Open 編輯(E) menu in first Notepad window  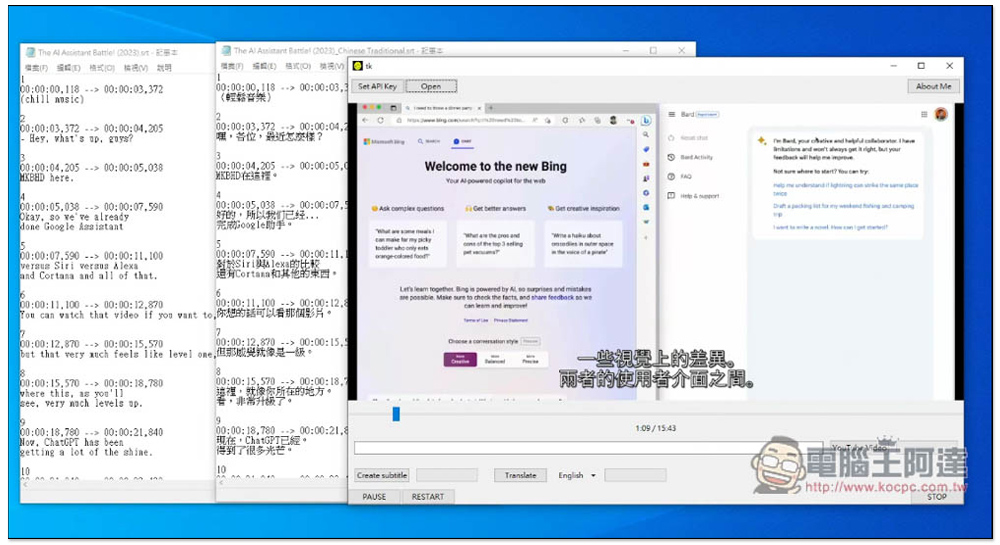tap(68, 68)
